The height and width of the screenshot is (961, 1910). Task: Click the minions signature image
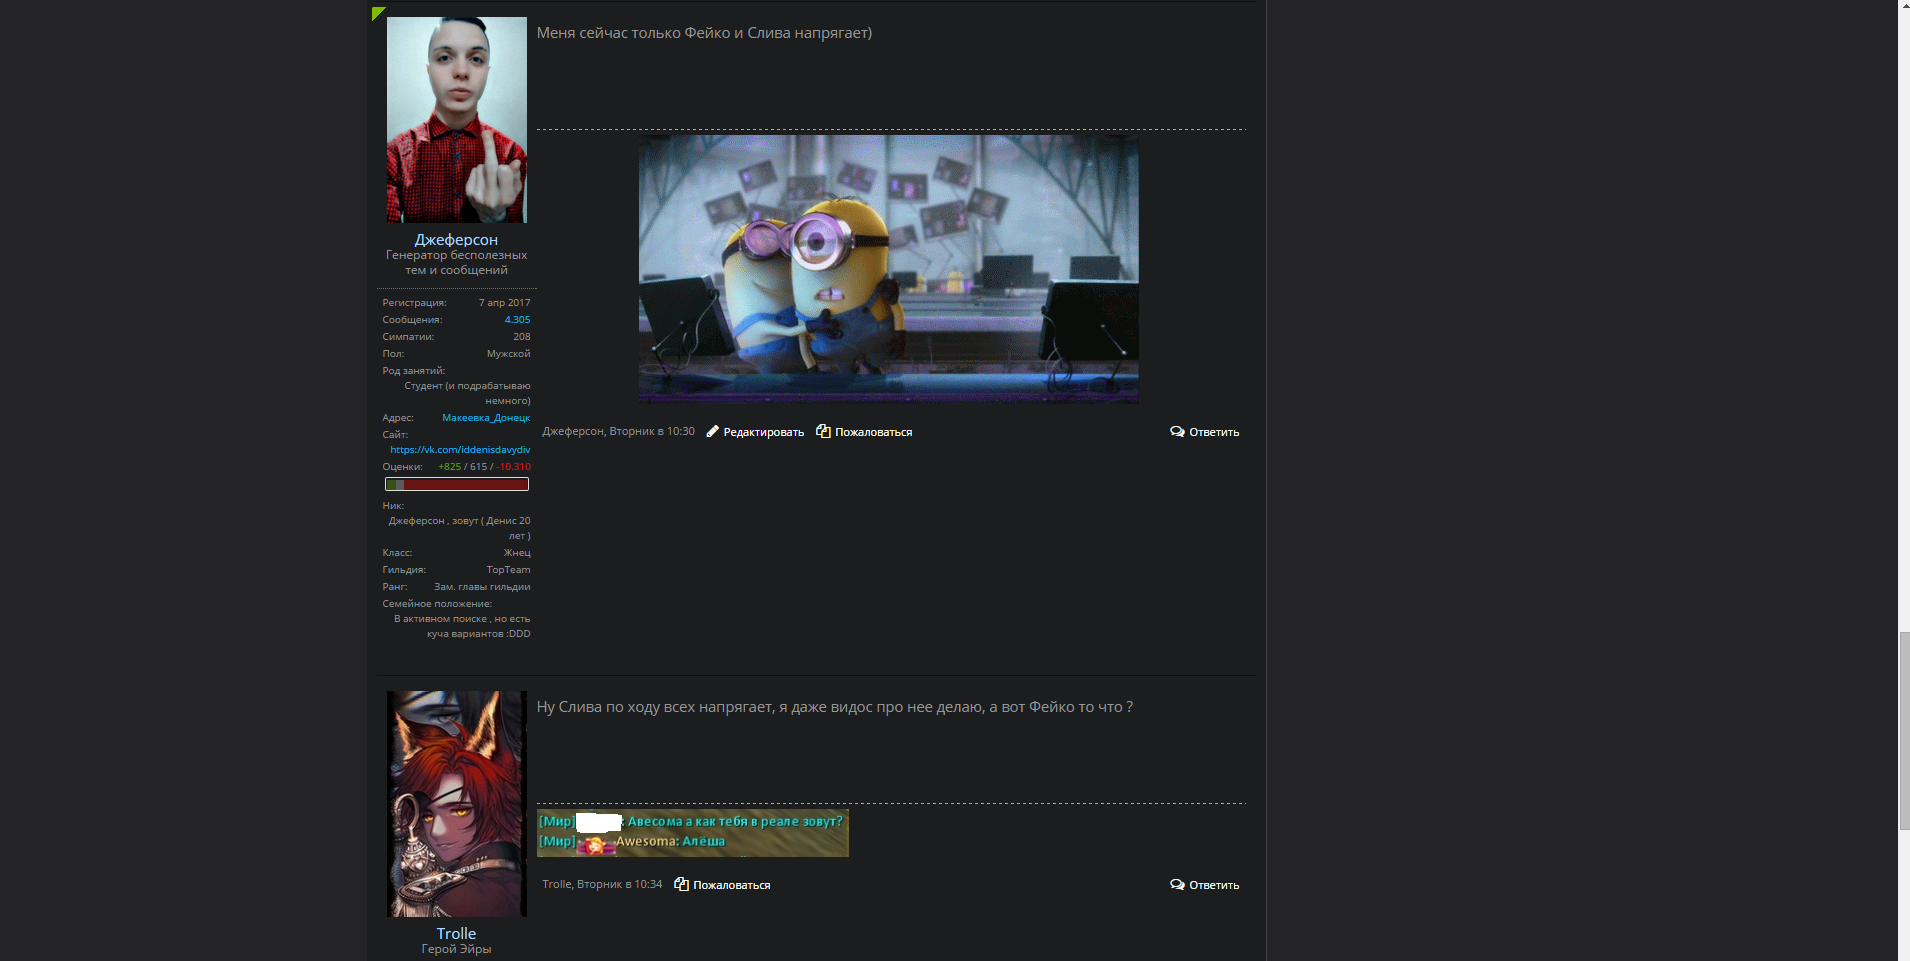[x=888, y=270]
